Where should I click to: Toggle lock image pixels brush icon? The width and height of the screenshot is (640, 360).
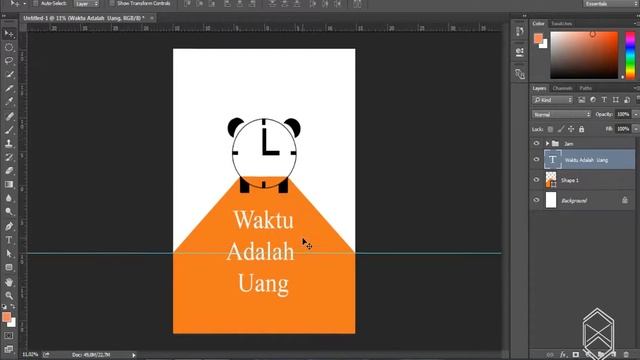(561, 129)
